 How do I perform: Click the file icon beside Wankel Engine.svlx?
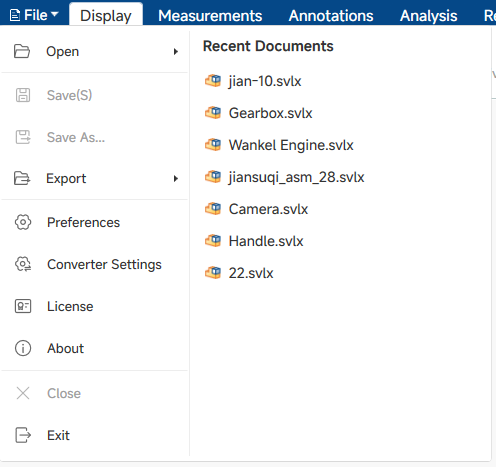(x=213, y=145)
